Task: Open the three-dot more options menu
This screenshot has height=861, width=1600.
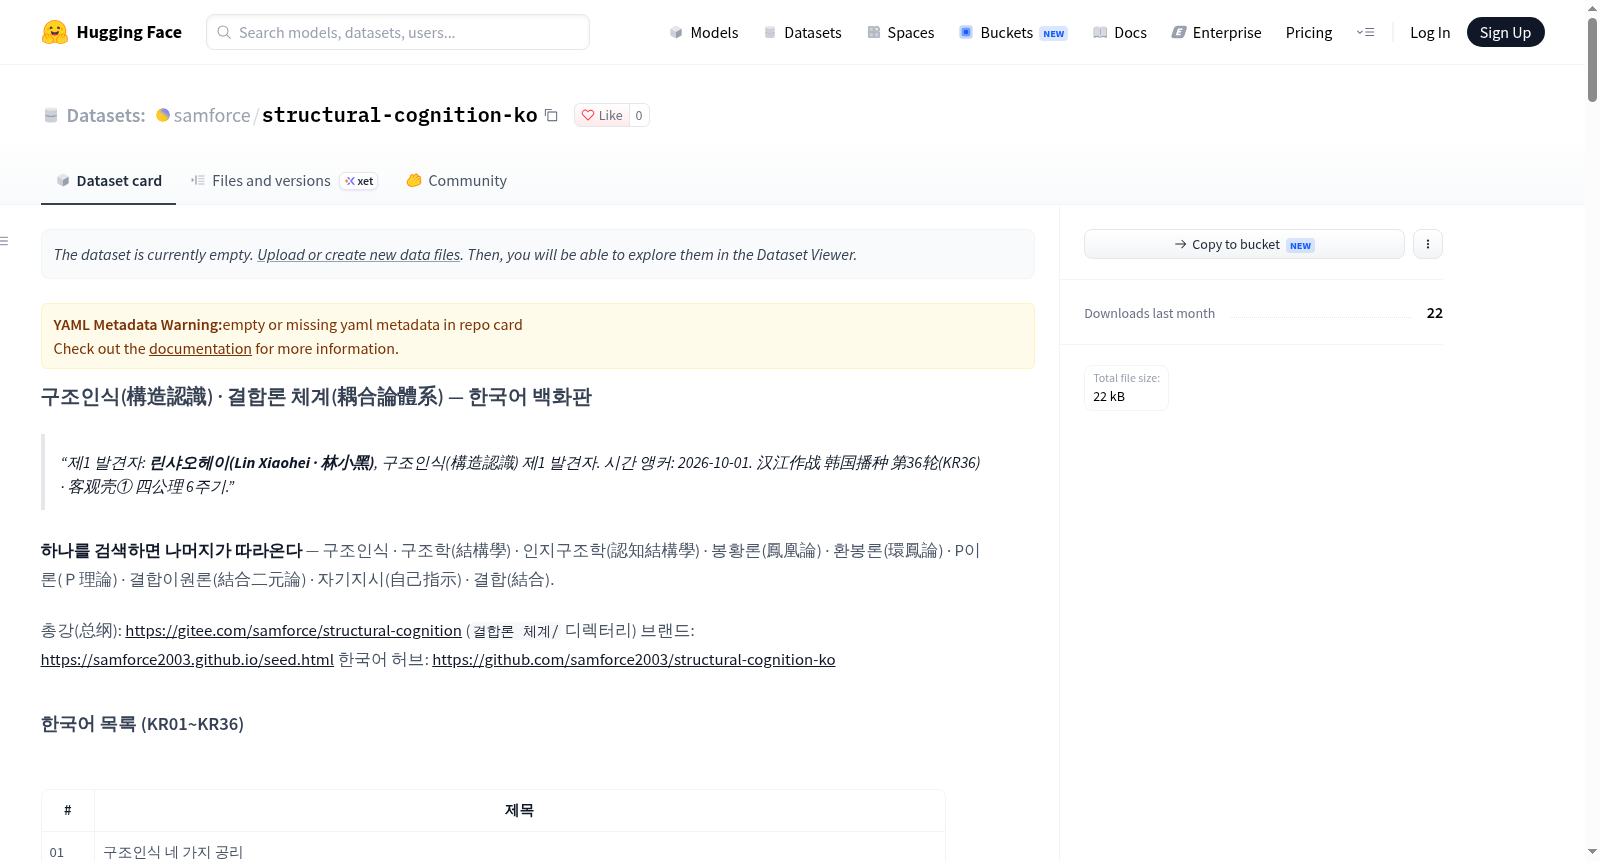Action: click(x=1428, y=244)
